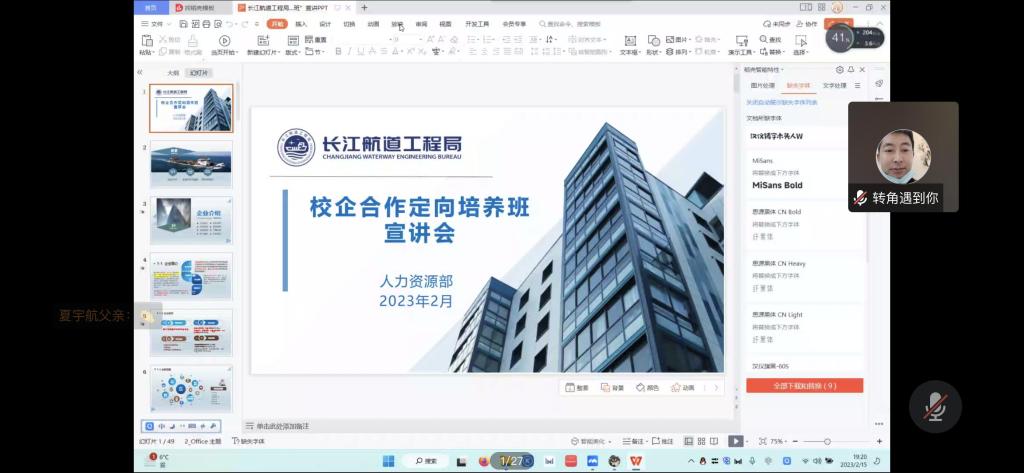Open the font size combo box
The image size is (1024, 473).
coord(407,39)
